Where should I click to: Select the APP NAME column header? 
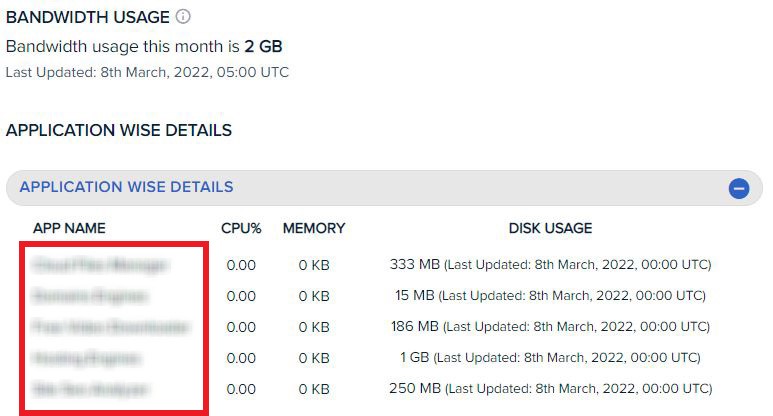coord(69,228)
